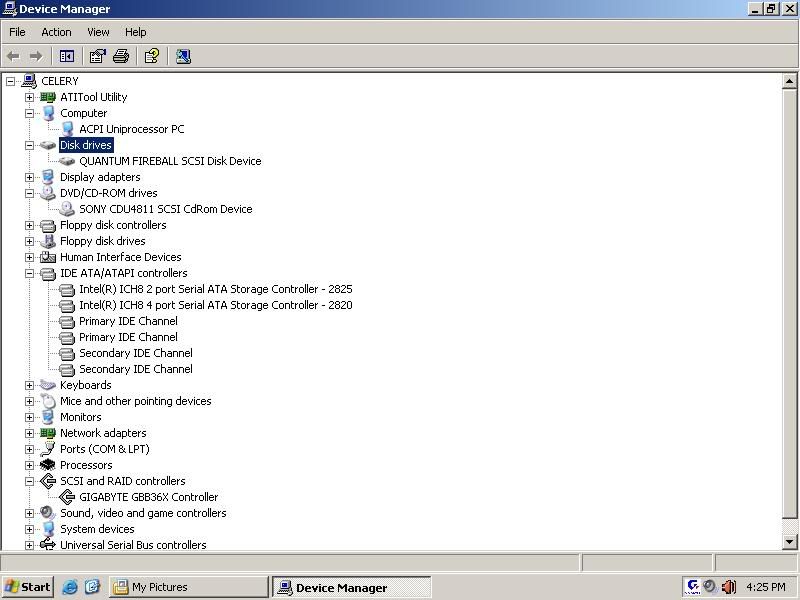Click the Network adapters icon
The width and height of the screenshot is (800, 600).
click(x=48, y=433)
